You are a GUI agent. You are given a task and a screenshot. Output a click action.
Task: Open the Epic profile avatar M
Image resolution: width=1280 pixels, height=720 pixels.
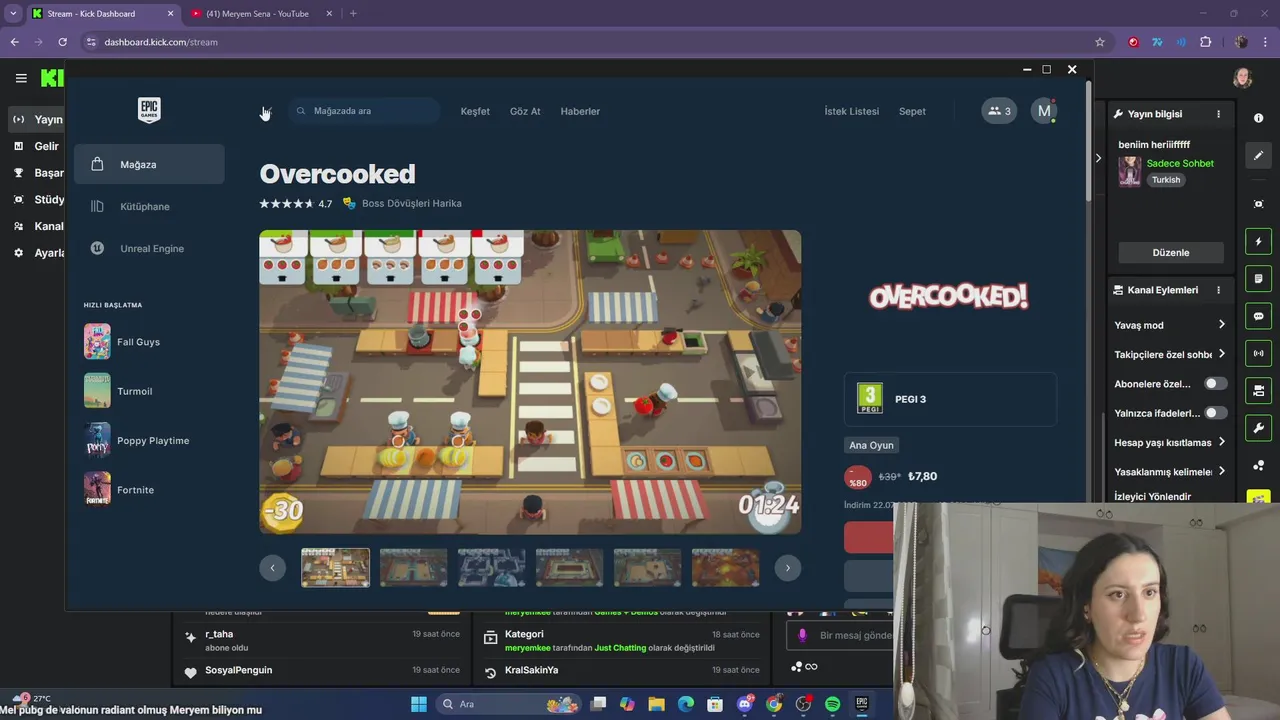pyautogui.click(x=1044, y=111)
